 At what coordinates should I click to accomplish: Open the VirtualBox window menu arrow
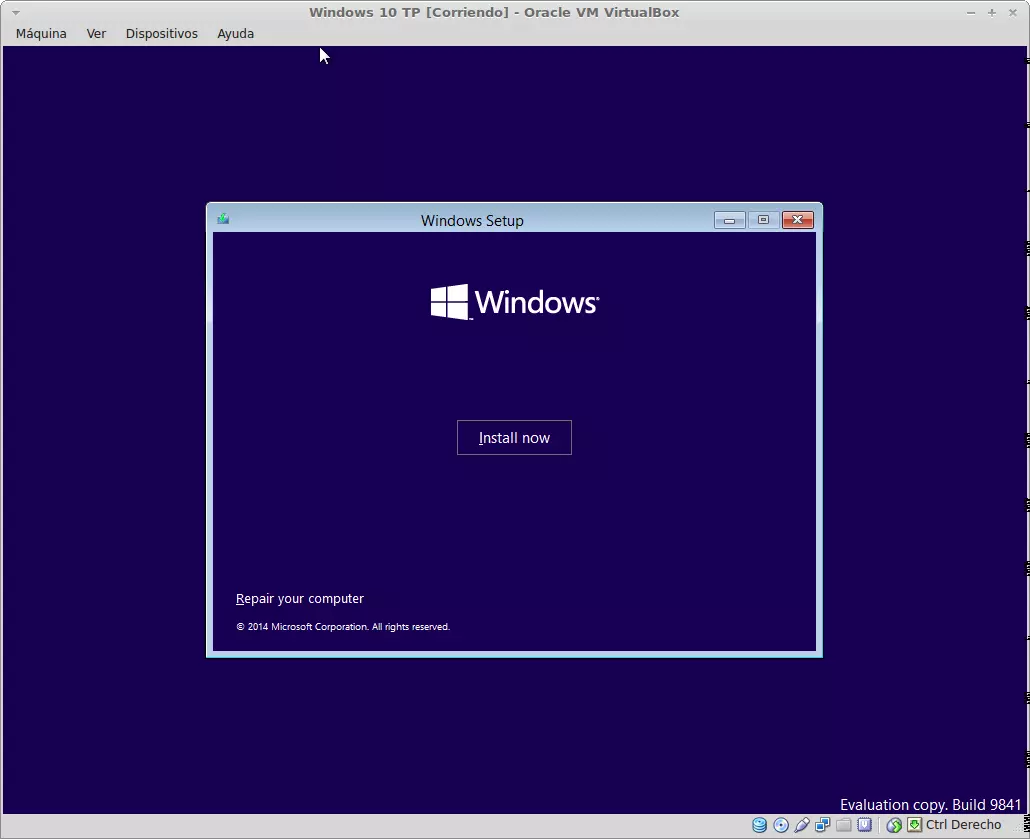[x=15, y=13]
